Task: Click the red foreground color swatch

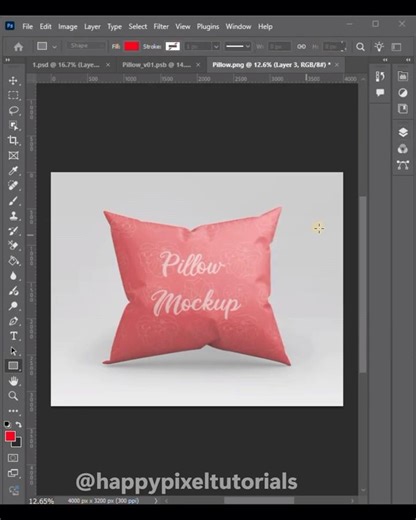Action: click(x=10, y=436)
